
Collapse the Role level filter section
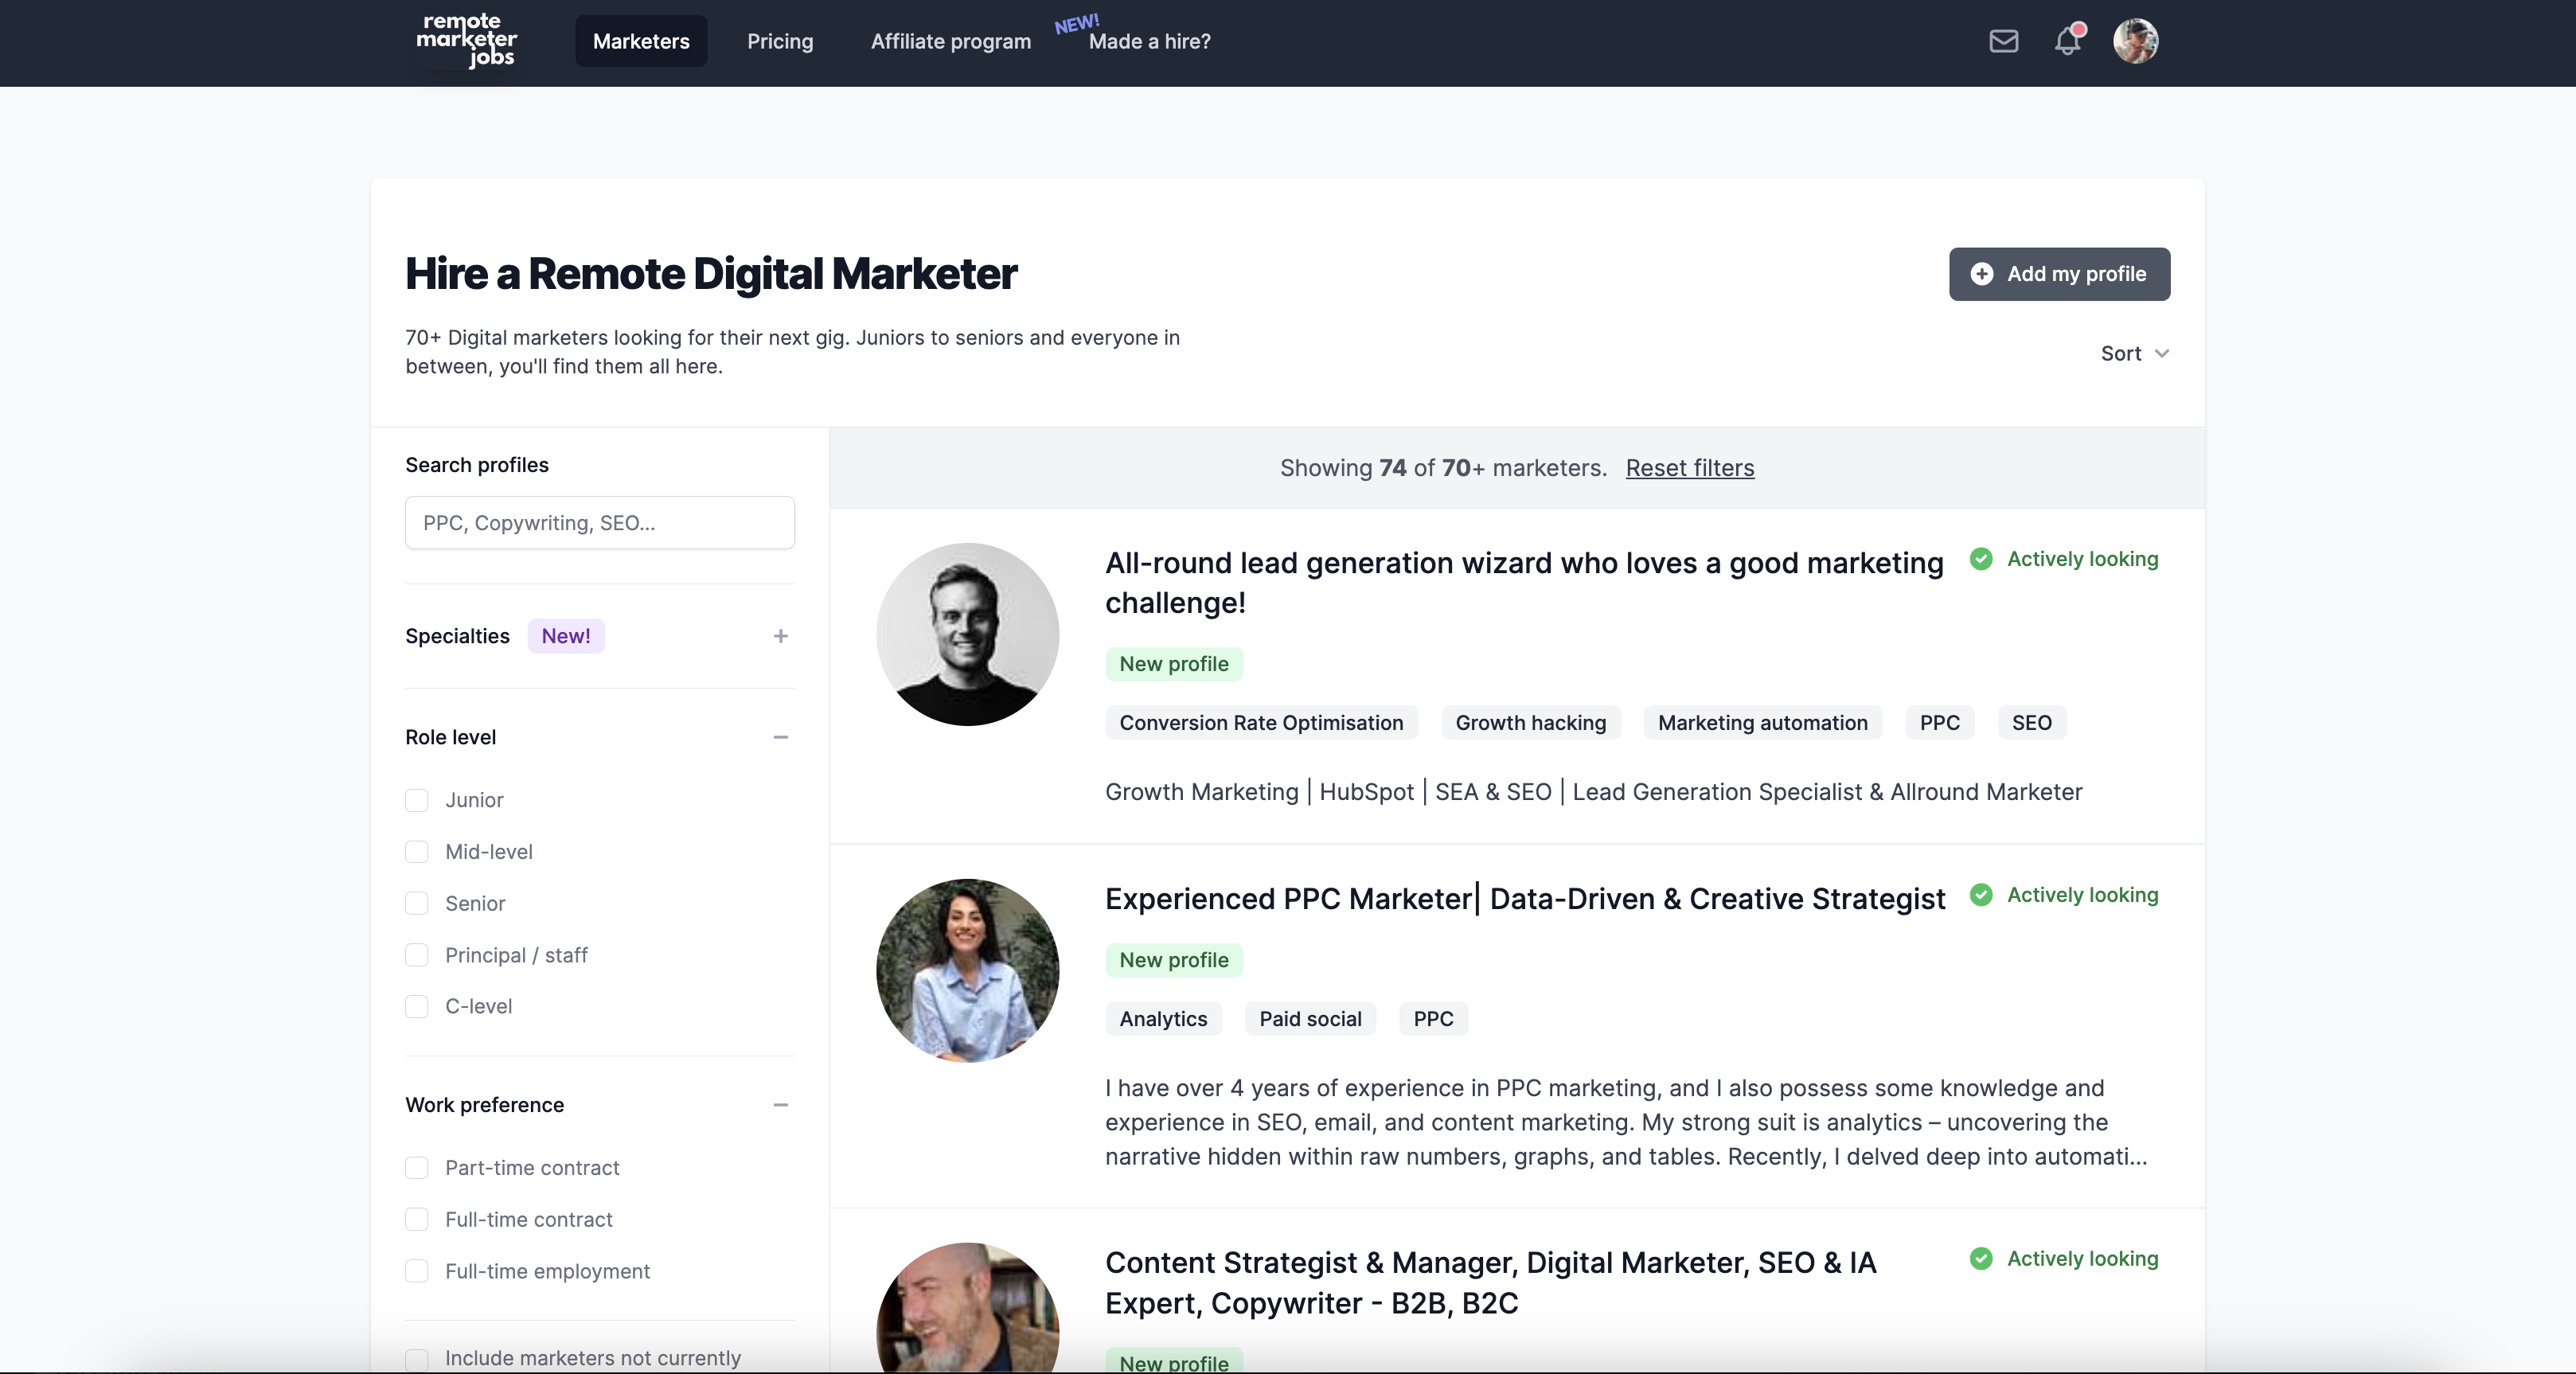tap(780, 737)
